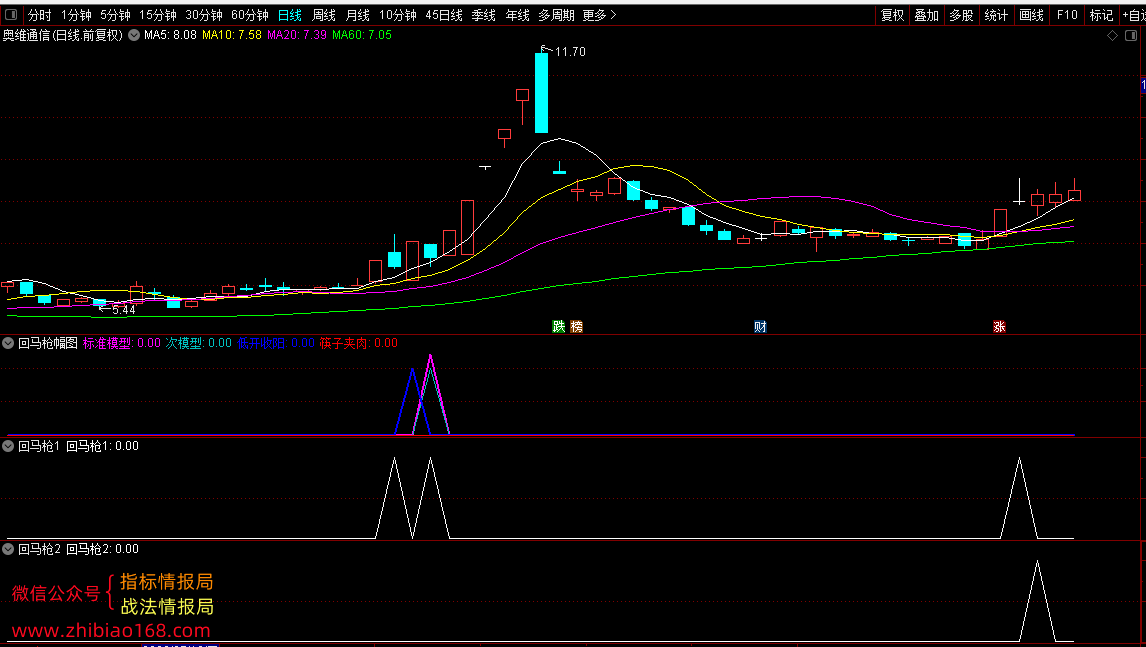Image resolution: width=1146 pixels, height=647 pixels.
Task: Click the green 跌 event marker
Action: [x=558, y=327]
